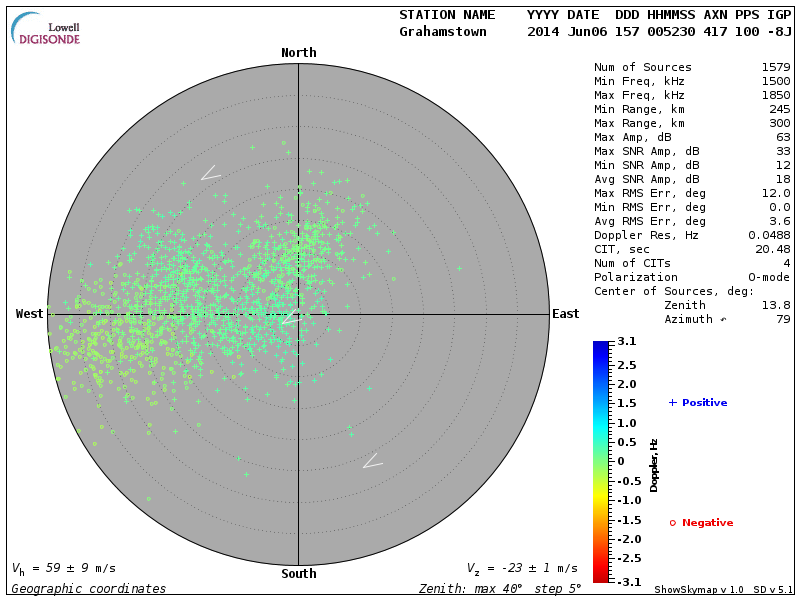Image resolution: width=800 pixels, height=600 pixels.
Task: Click the Vh horizontal velocity readout
Action: pos(65,568)
